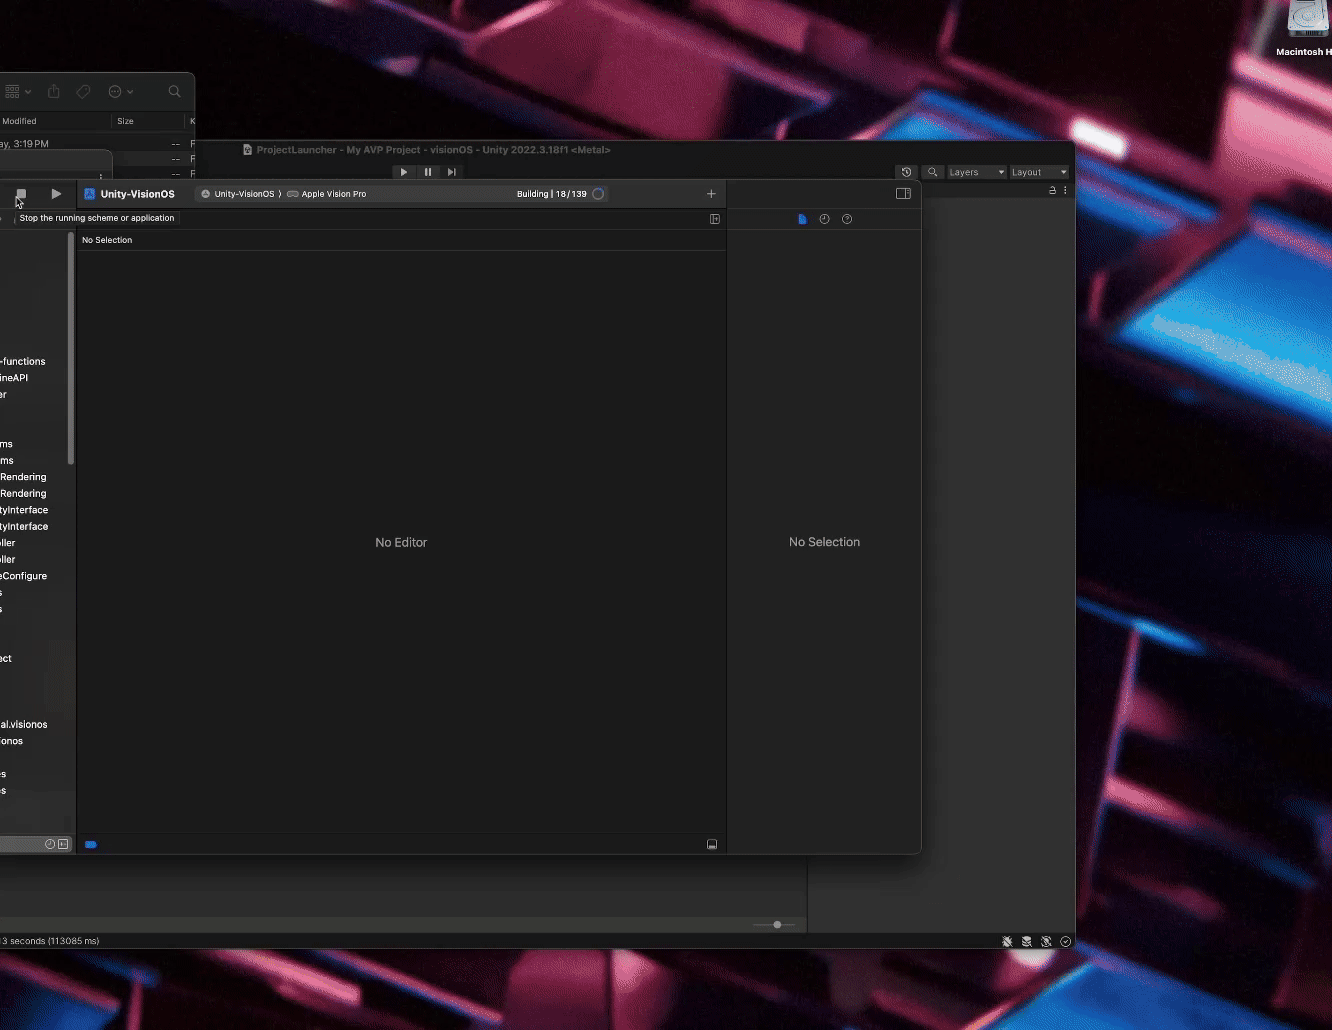Image resolution: width=1332 pixels, height=1030 pixels.
Task: Toggle the Unity inspector lock icon
Action: (x=1052, y=190)
